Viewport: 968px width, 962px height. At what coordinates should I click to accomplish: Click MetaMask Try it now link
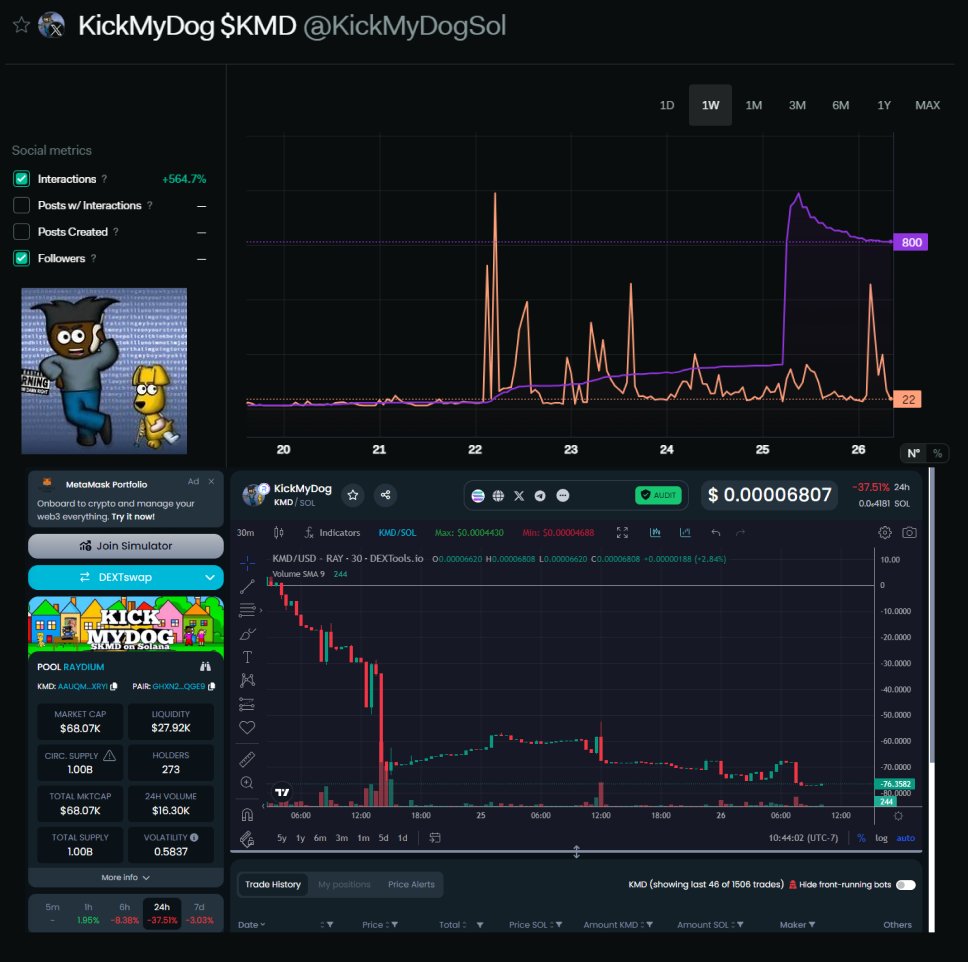tap(133, 517)
